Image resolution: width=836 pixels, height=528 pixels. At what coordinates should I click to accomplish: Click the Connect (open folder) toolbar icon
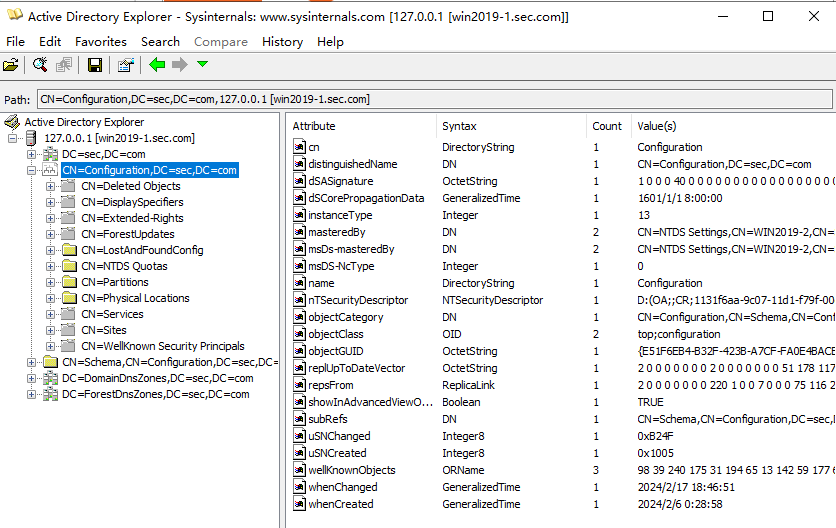pyautogui.click(x=11, y=65)
